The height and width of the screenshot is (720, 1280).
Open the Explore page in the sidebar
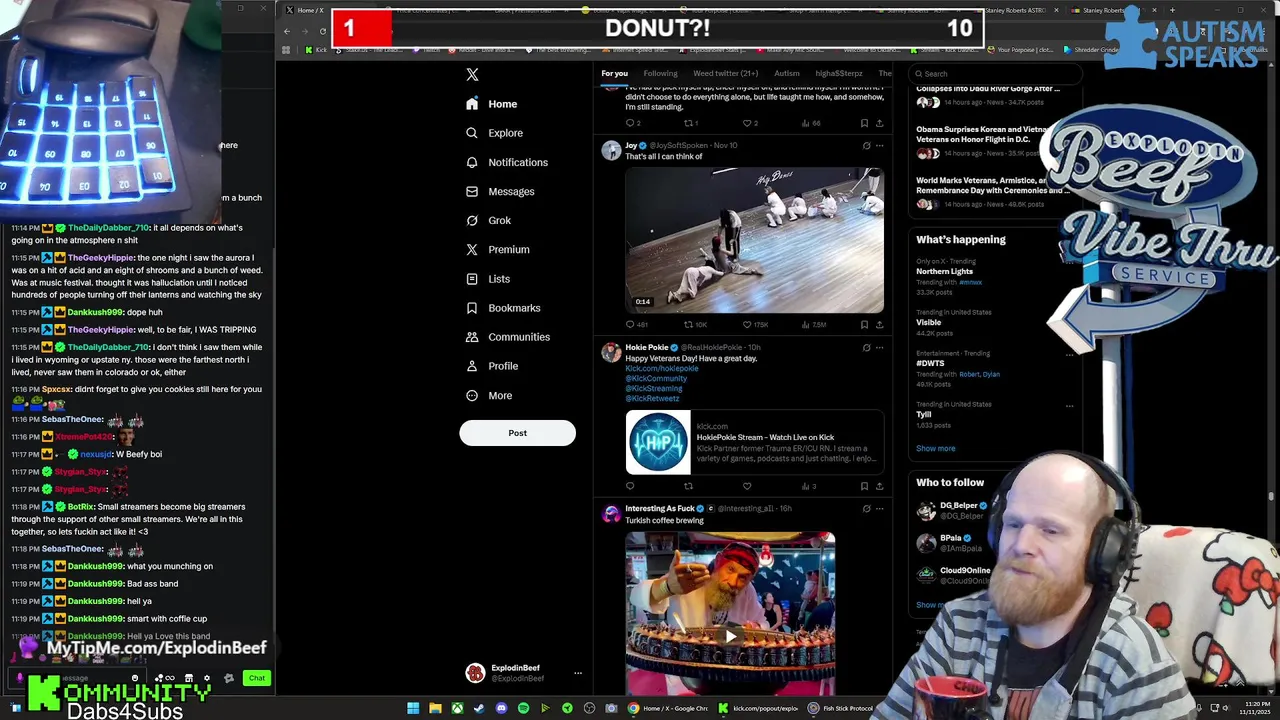coord(494,133)
